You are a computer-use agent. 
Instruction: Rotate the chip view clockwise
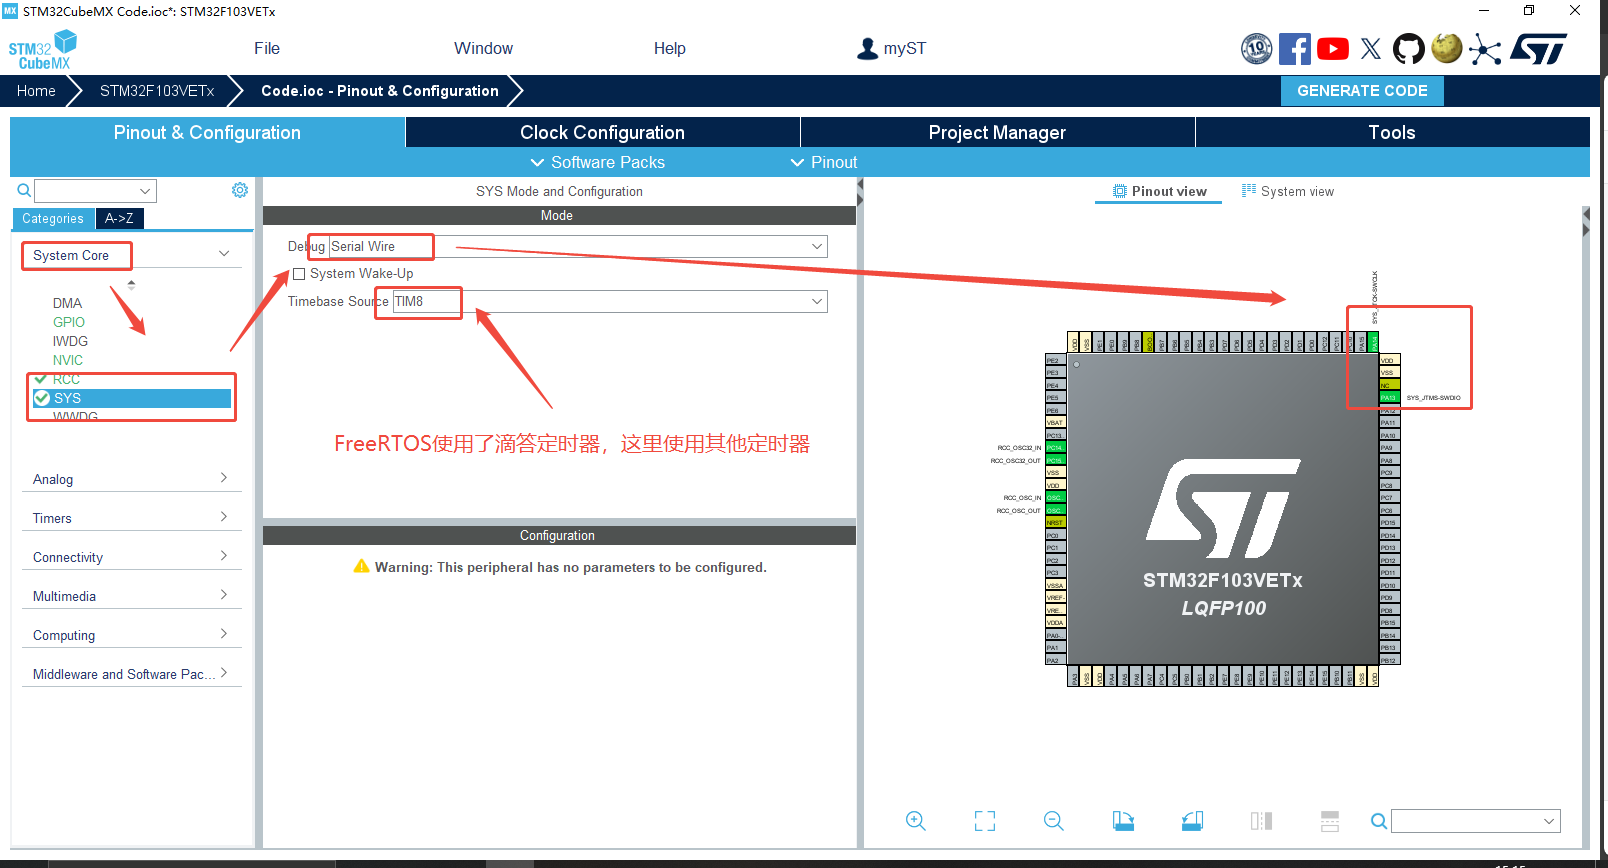coord(1123,821)
